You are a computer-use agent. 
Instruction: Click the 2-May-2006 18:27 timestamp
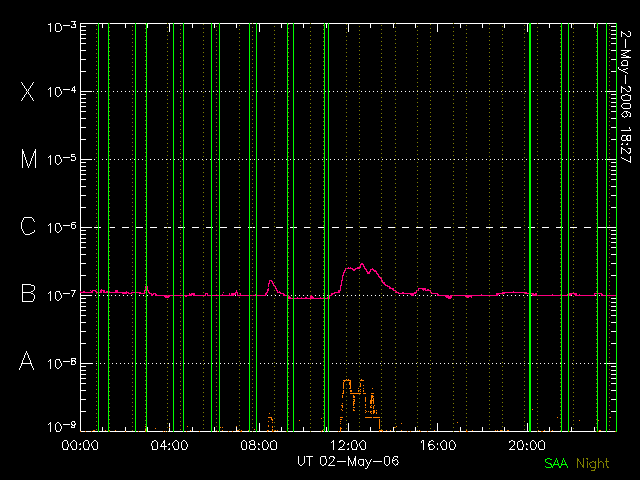(625, 97)
